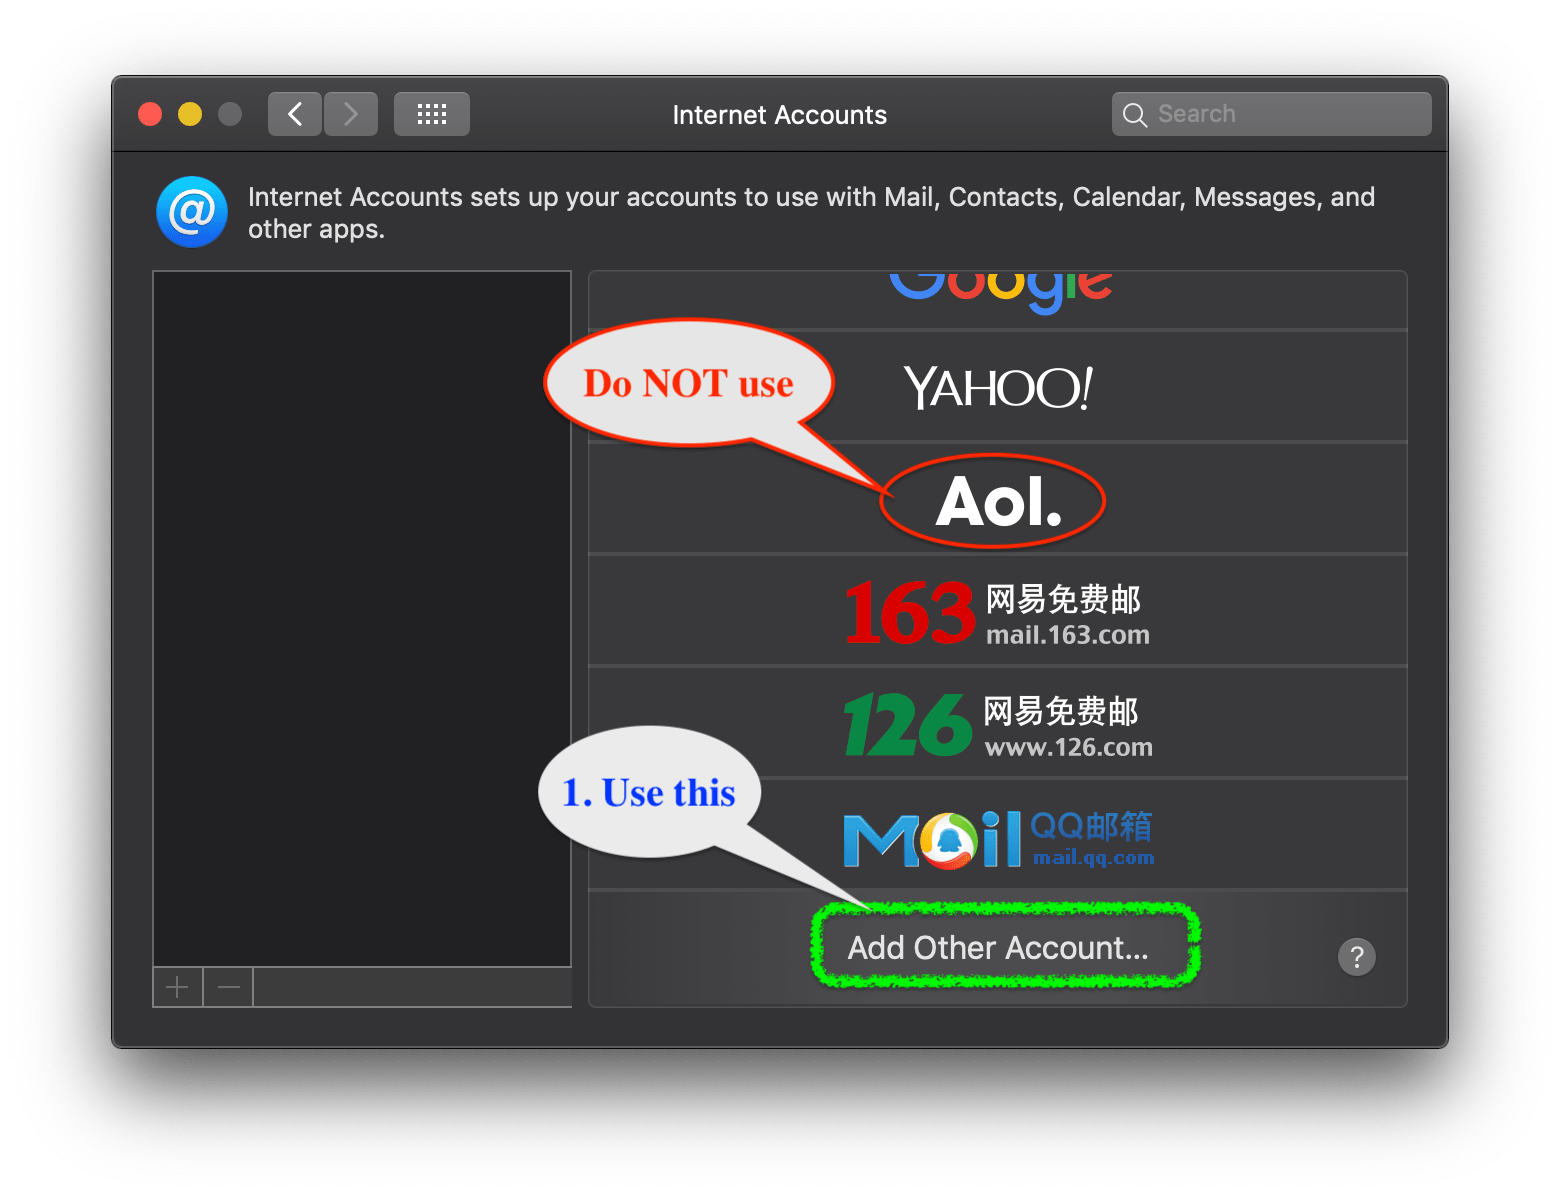This screenshot has height=1196, width=1560.
Task: Show all preferences with grid icon
Action: click(x=432, y=114)
